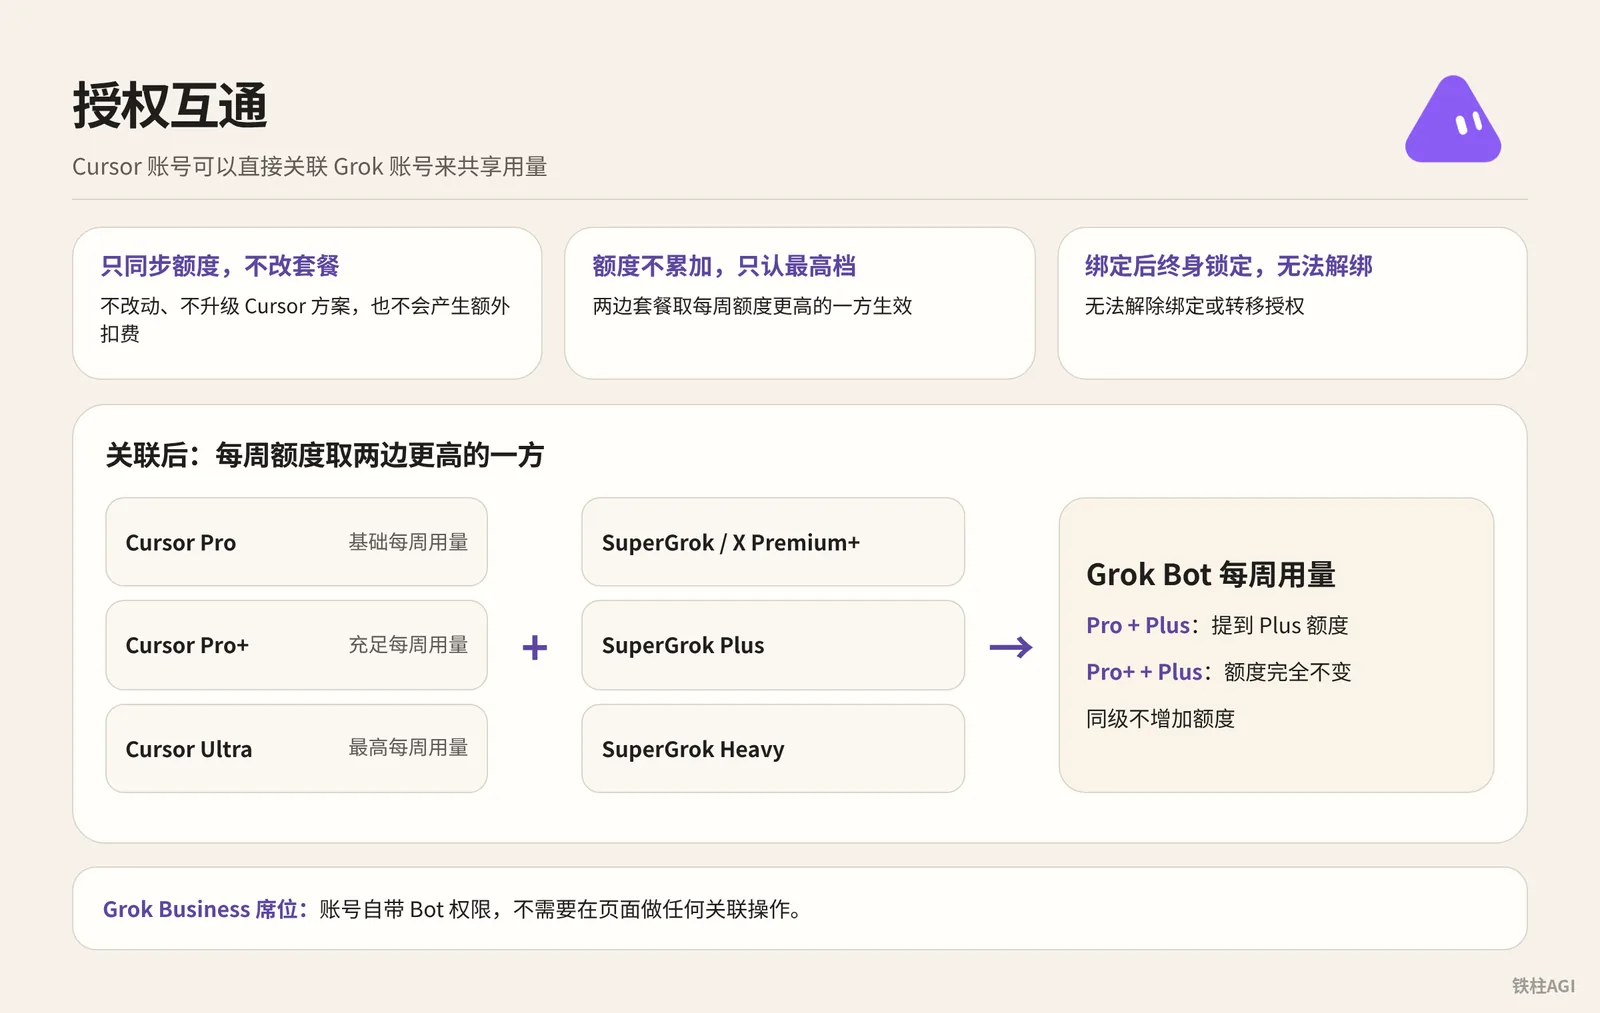Click the heading 额度不累加，只认最高档
The width and height of the screenshot is (1600, 1013).
pos(724,266)
